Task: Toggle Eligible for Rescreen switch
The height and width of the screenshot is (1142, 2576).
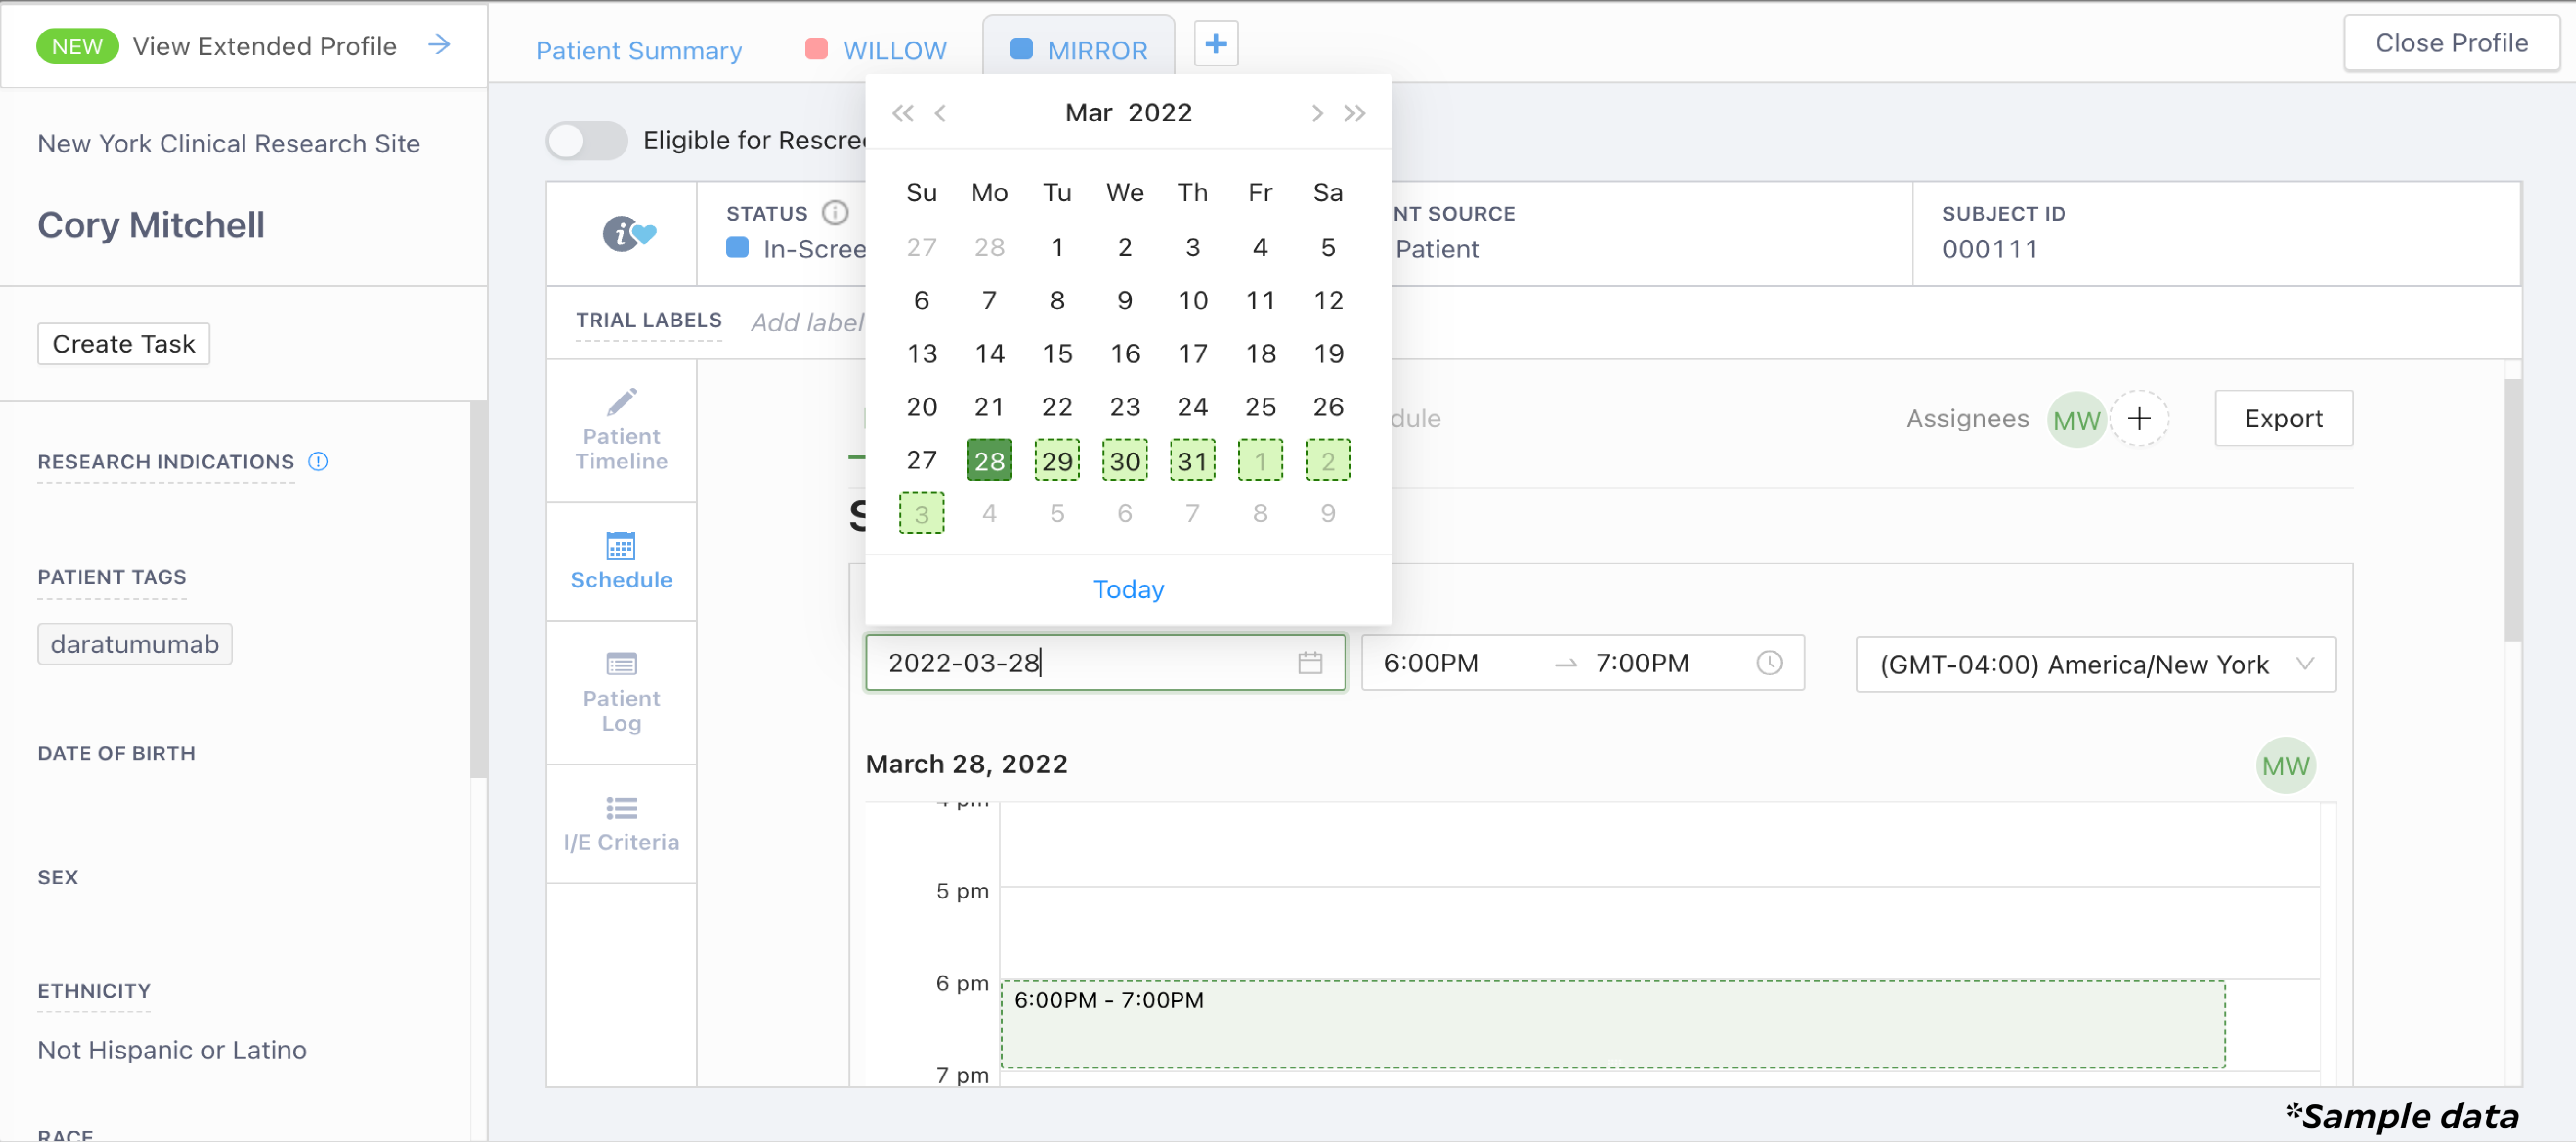Action: (x=587, y=141)
